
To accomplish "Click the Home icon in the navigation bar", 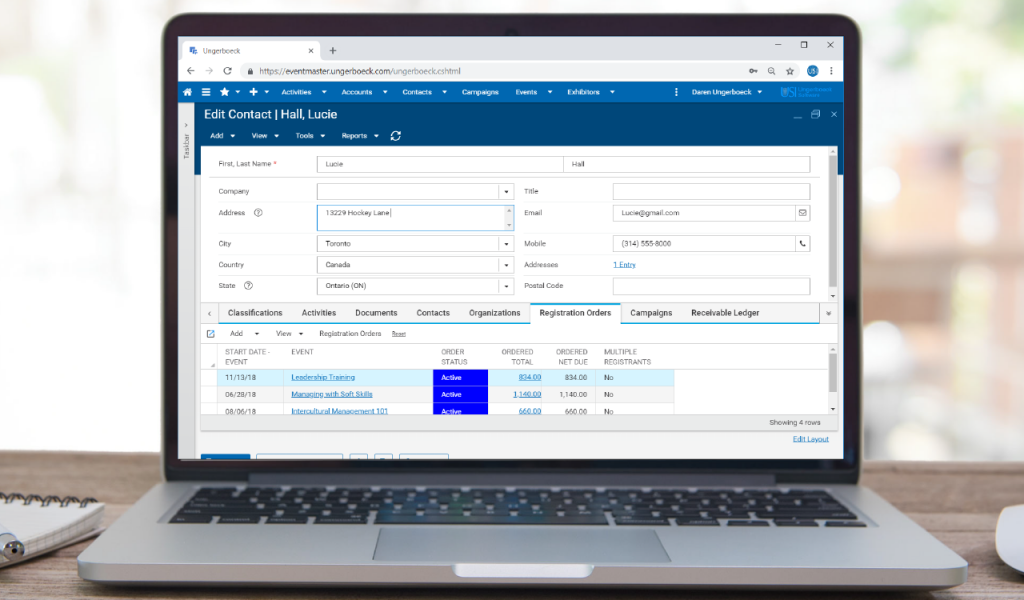I will [188, 92].
